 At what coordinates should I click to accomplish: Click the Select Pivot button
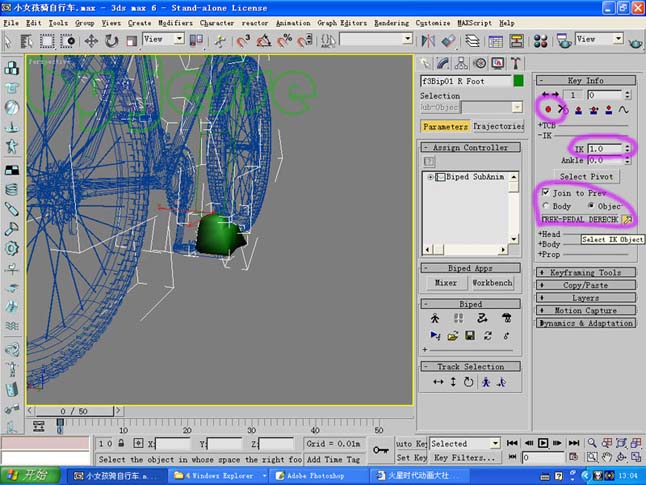586,176
